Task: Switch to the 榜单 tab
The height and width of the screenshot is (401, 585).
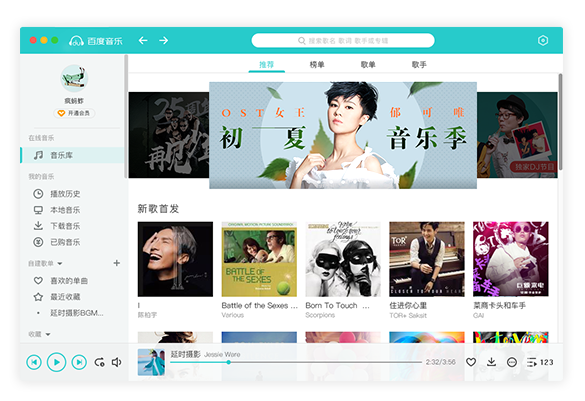Action: pyautogui.click(x=317, y=65)
